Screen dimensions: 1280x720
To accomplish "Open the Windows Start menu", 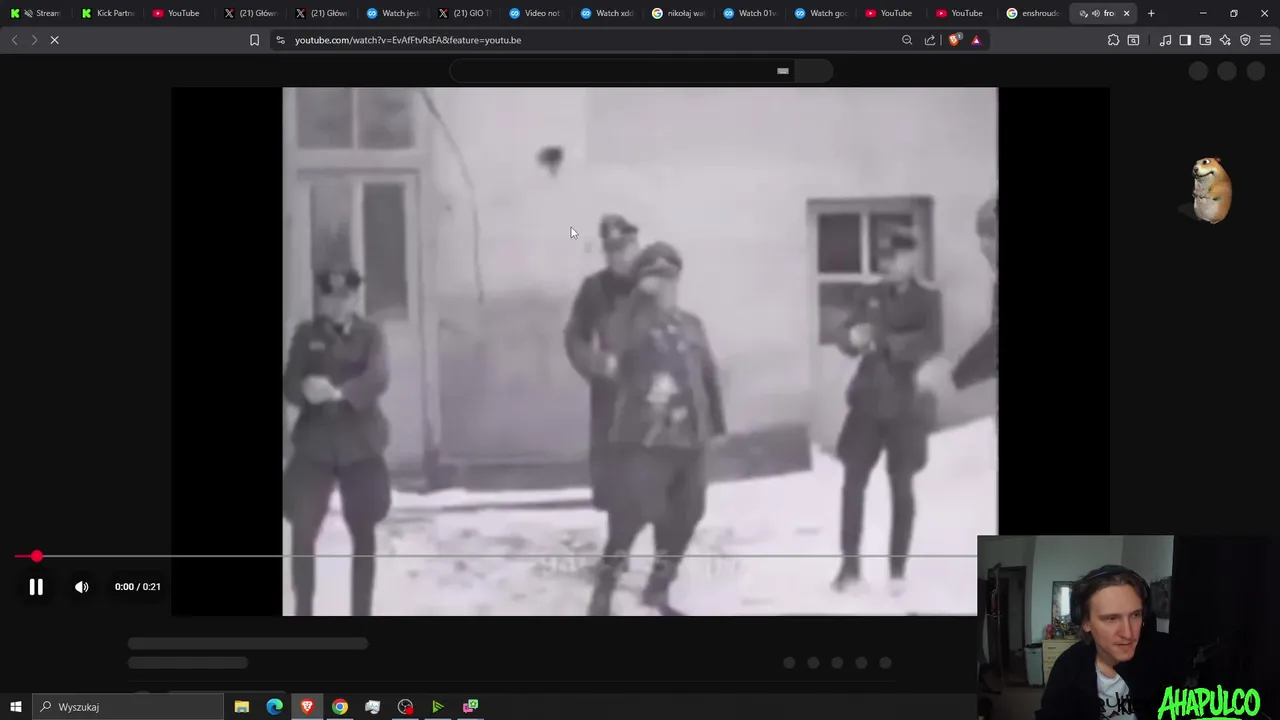I will (15, 707).
